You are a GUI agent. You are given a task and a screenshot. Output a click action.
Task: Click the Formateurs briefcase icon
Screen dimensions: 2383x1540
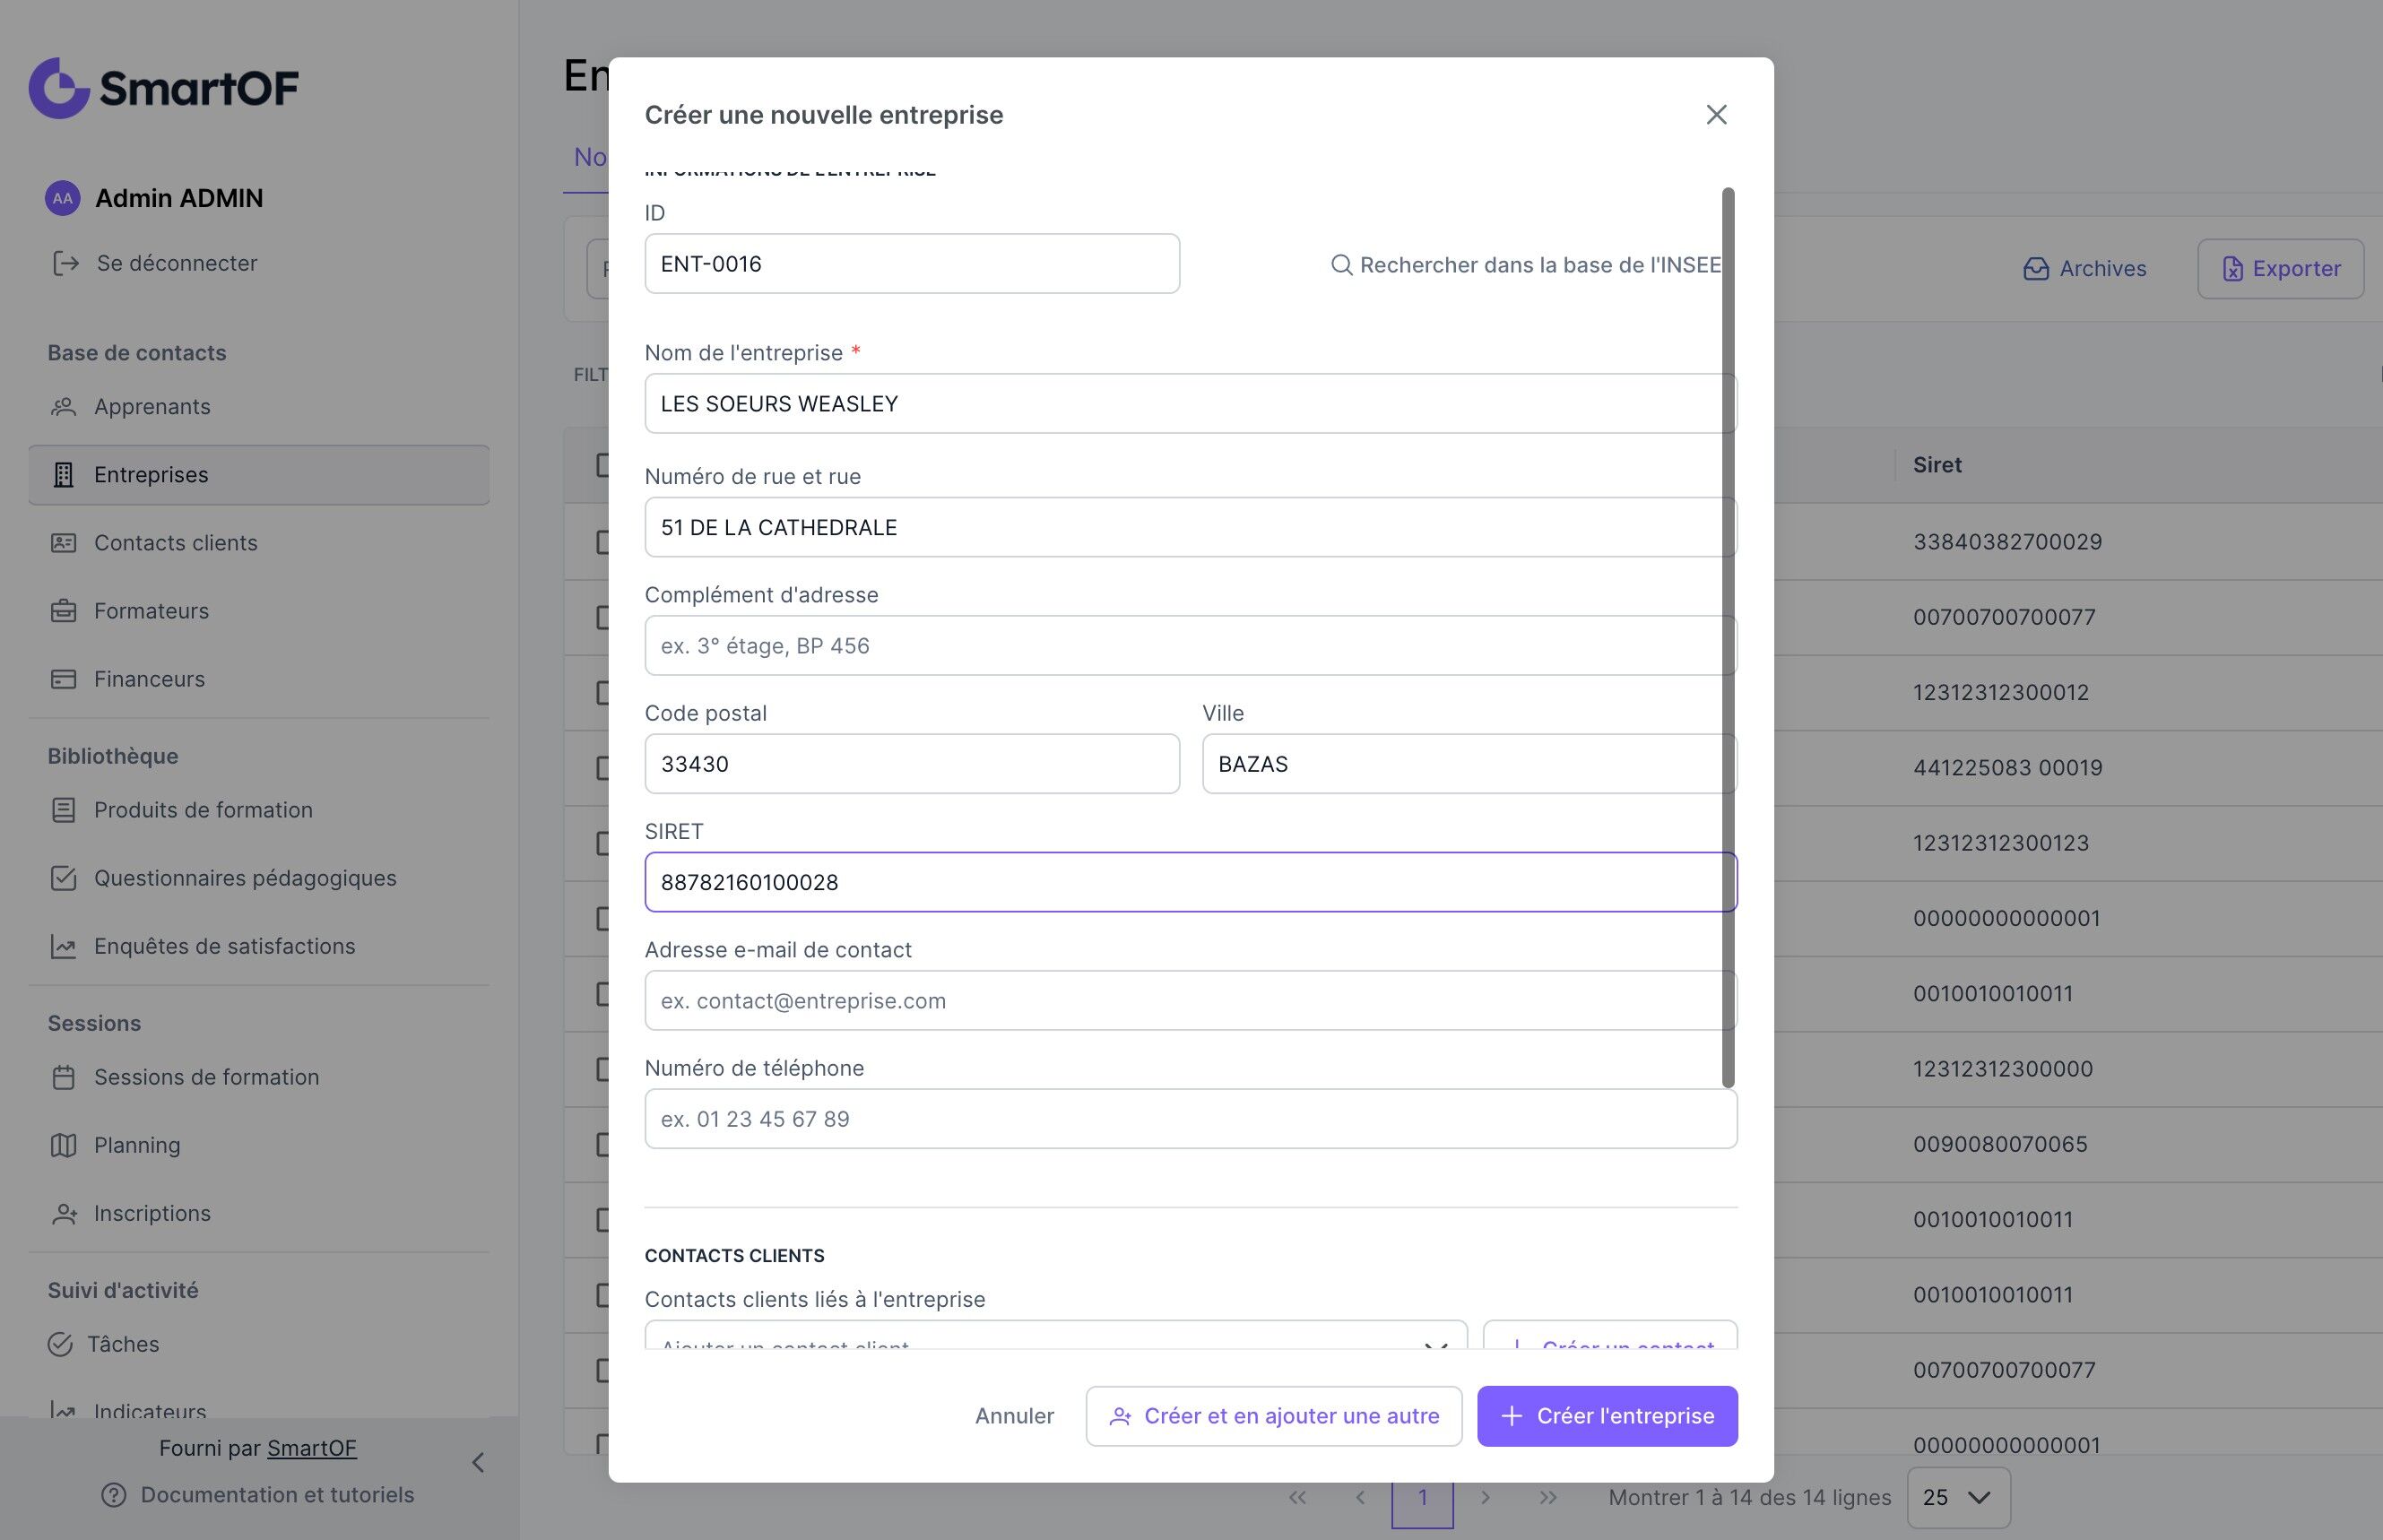pyautogui.click(x=64, y=611)
